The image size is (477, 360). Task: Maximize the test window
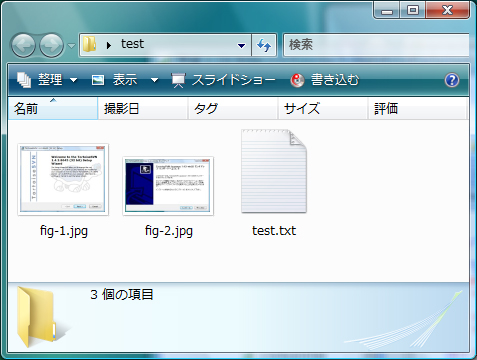(x=413, y=10)
